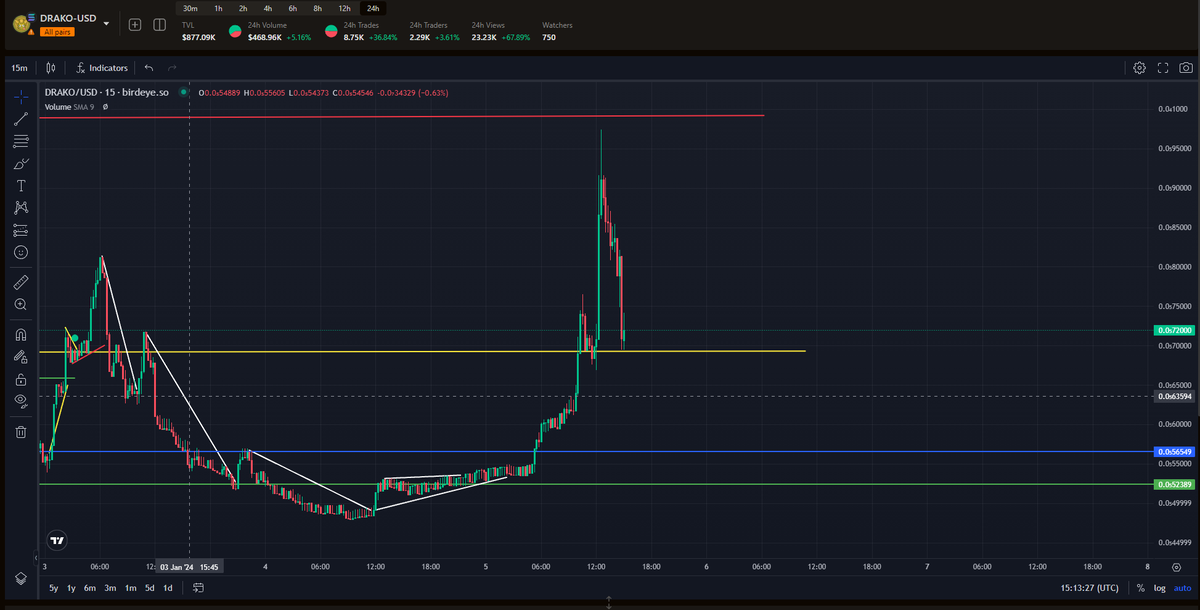
Task: Select the 4h stats timeframe tab
Action: (267, 8)
